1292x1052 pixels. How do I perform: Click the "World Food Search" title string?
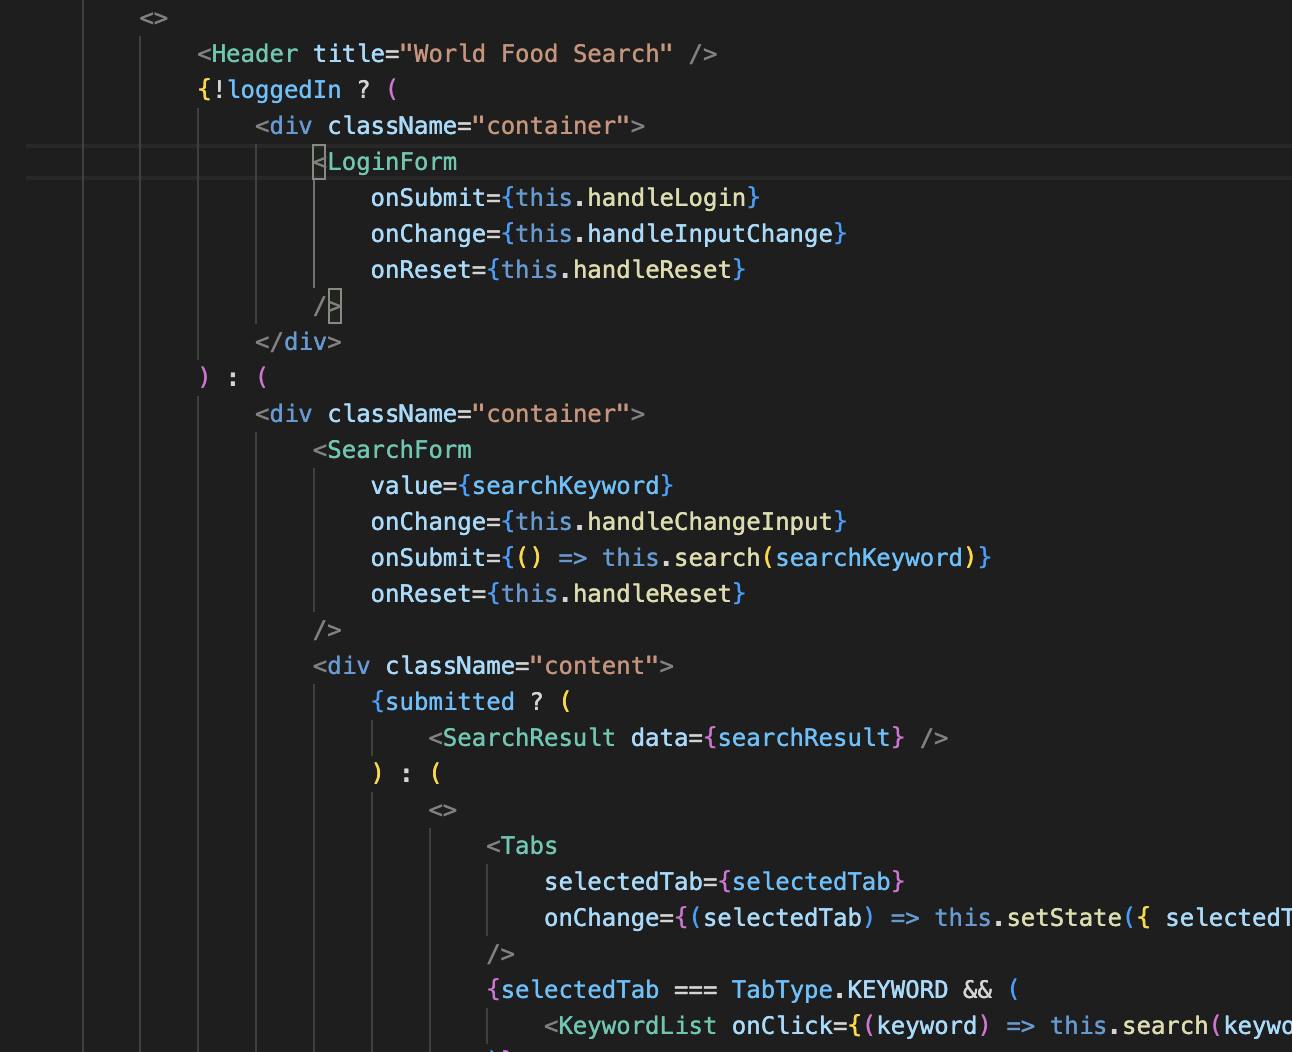(536, 54)
